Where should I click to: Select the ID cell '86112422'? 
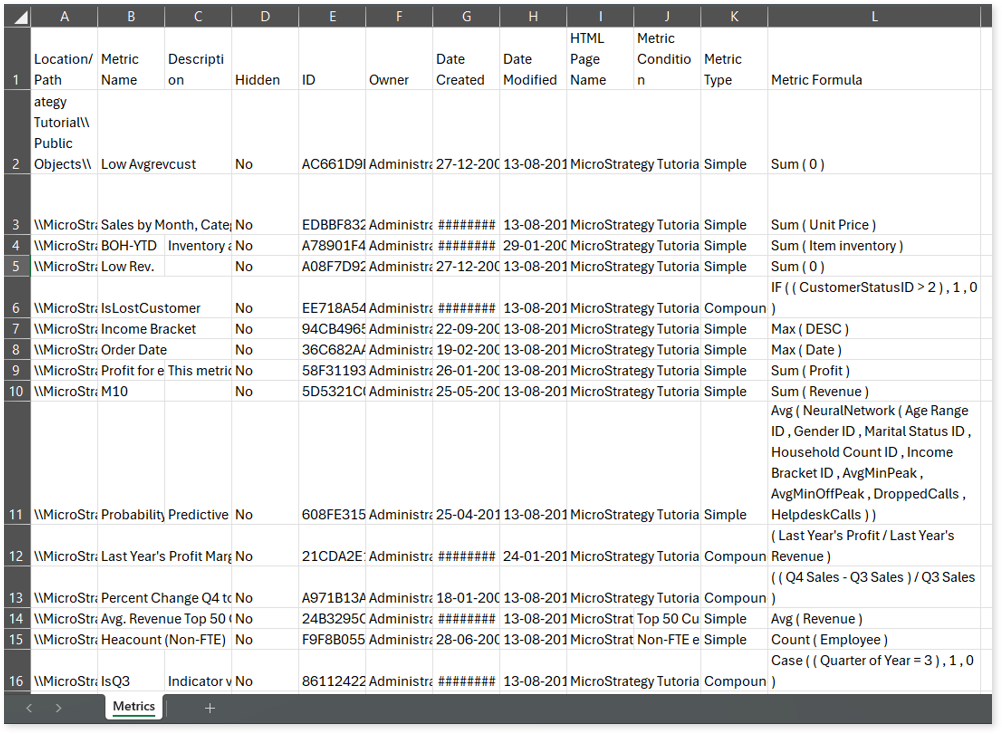pyautogui.click(x=332, y=671)
